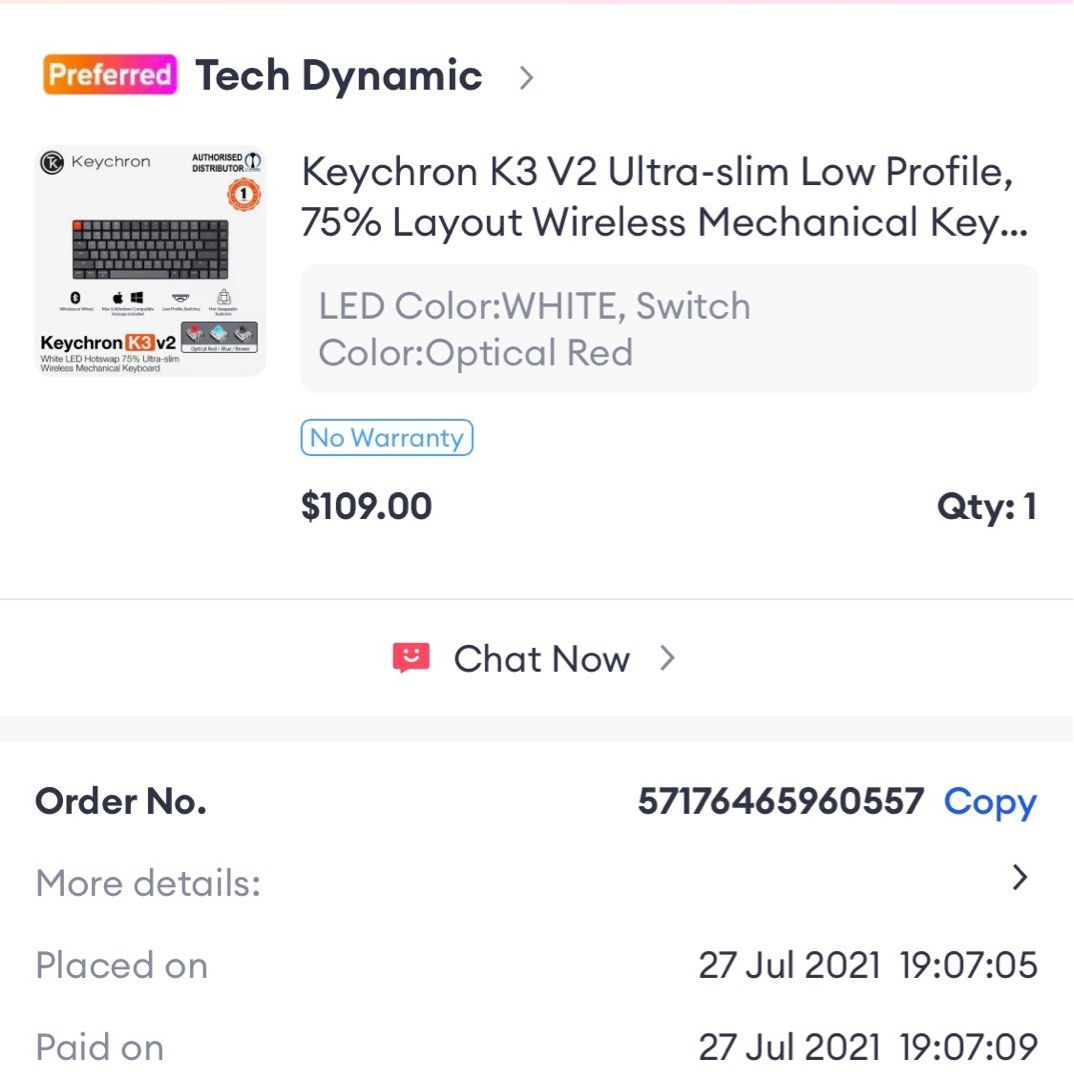Click the More details label text
This screenshot has width=1074, height=1080.
point(148,882)
